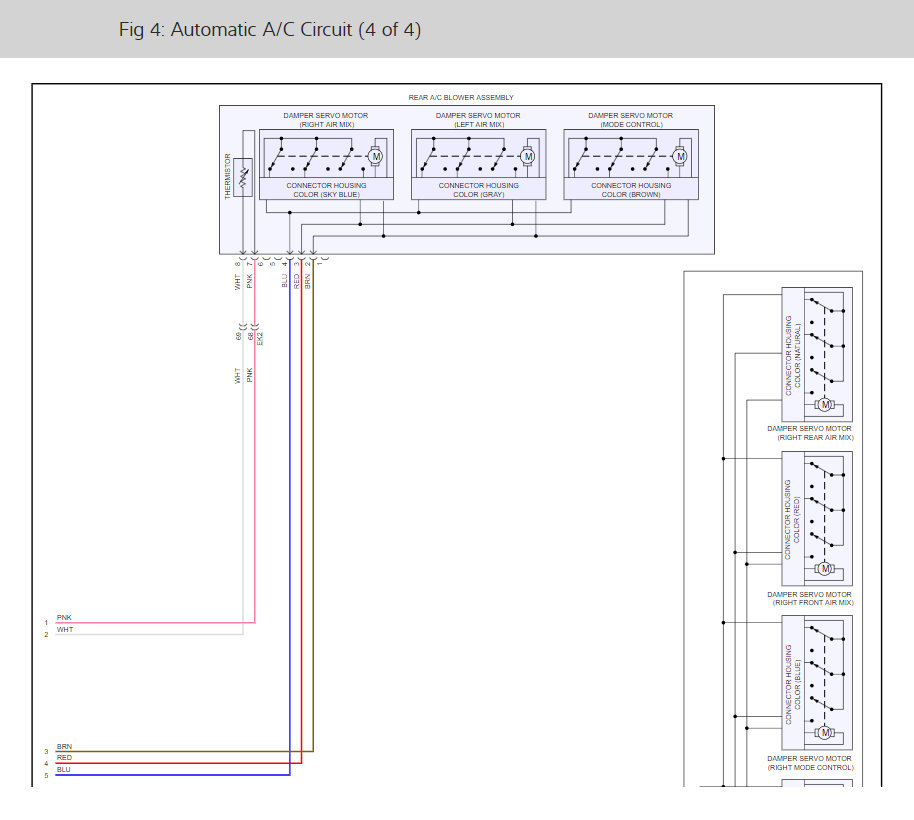Click 'DAMPER SERVO MOTOR (RIGHT MODE CONTROL)' label
This screenshot has height=820, width=914.
click(x=810, y=763)
